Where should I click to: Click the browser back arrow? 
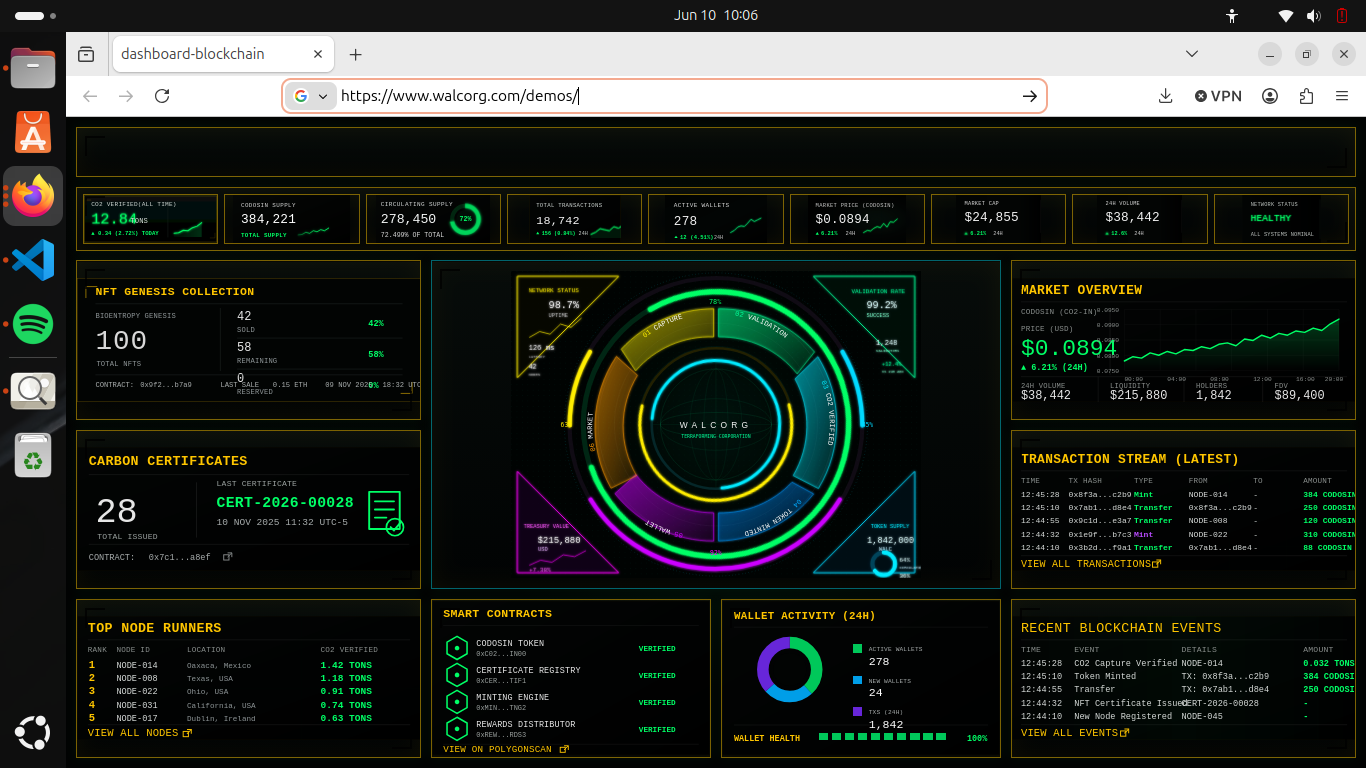tap(90, 96)
